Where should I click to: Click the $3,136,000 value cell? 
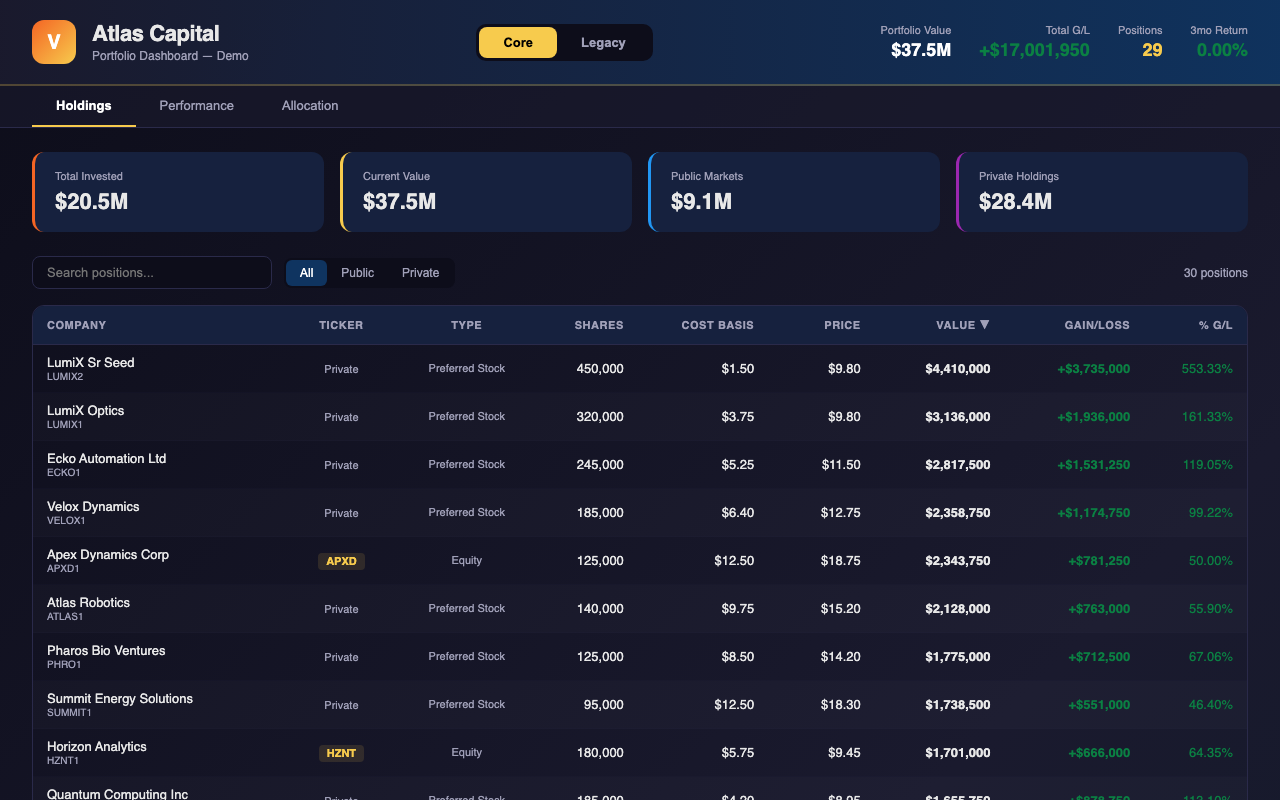(958, 417)
